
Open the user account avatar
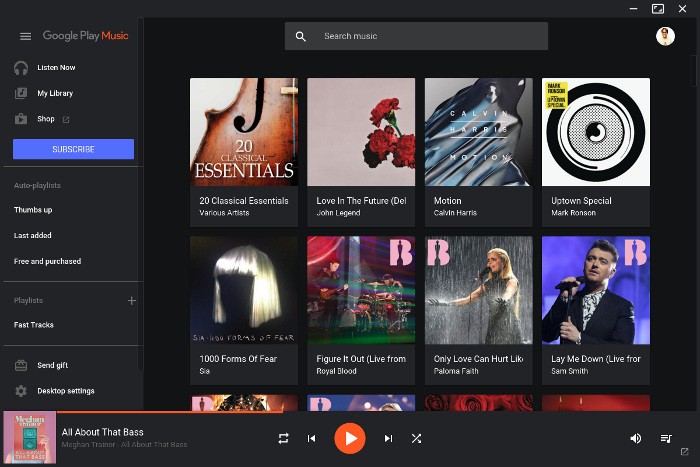tap(665, 36)
